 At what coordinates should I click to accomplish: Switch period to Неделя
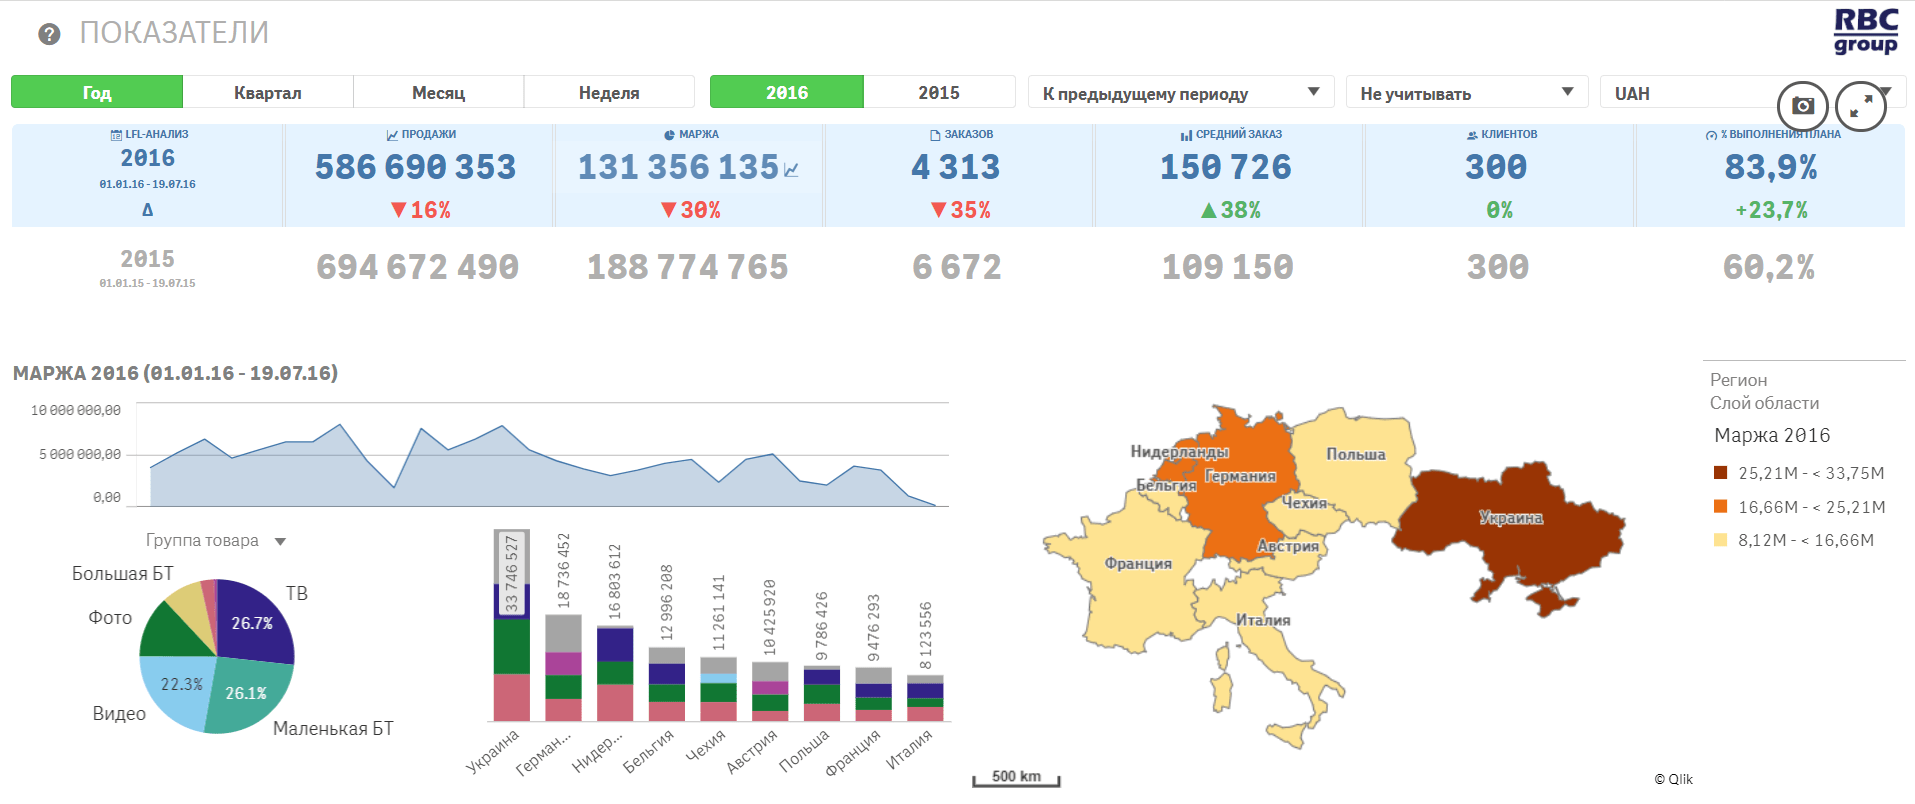[608, 93]
